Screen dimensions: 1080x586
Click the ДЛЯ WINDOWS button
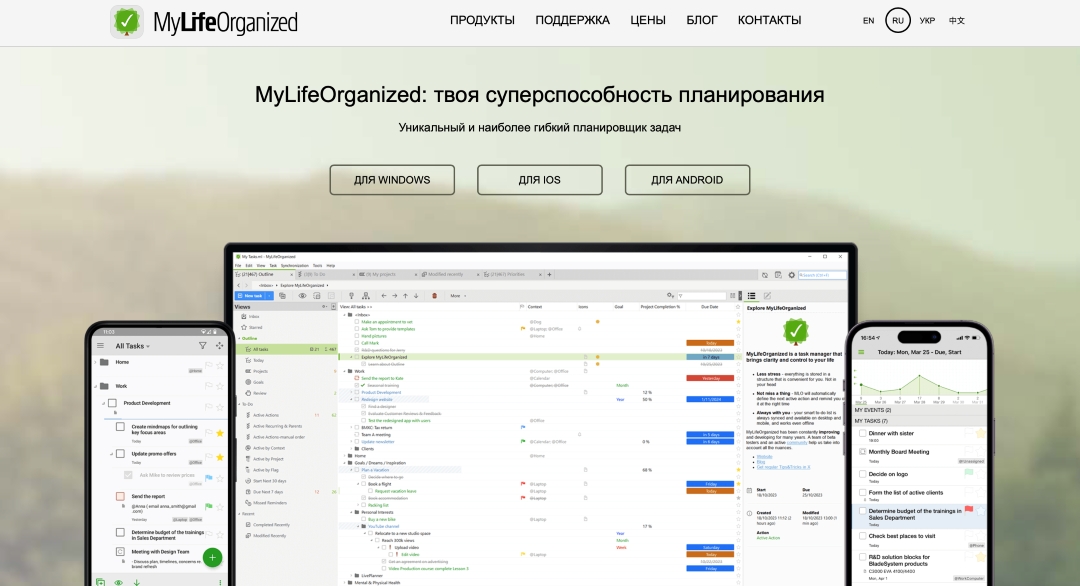coord(392,180)
